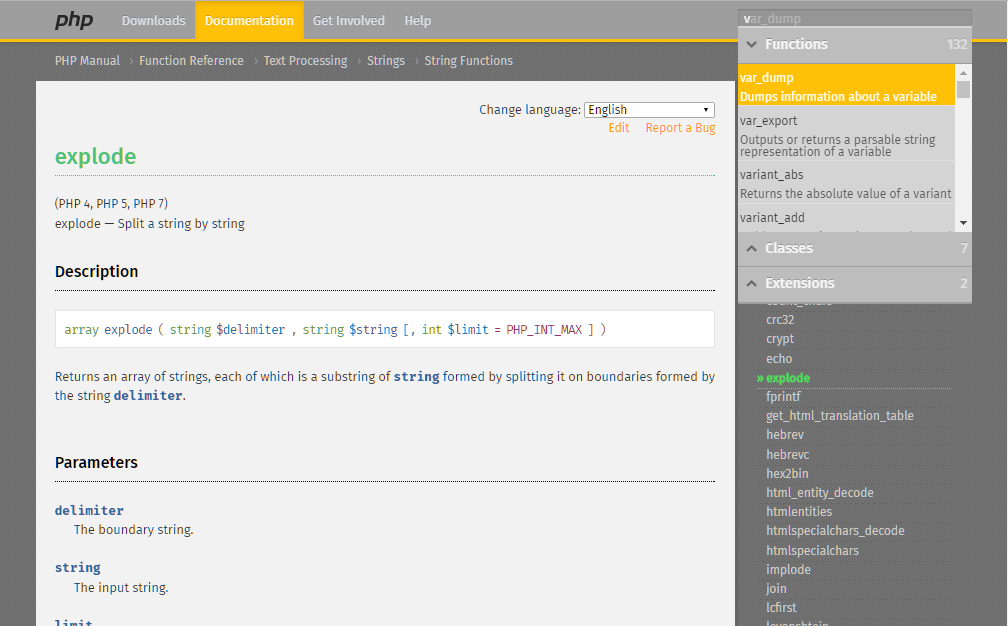The image size is (1008, 626).
Task: Expand the Classes results chevron
Action: [x=752, y=248]
